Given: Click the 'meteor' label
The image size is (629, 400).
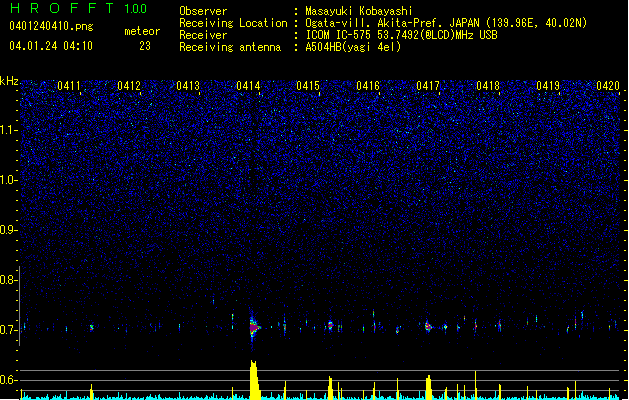Looking at the screenshot, I should pyautogui.click(x=142, y=31).
